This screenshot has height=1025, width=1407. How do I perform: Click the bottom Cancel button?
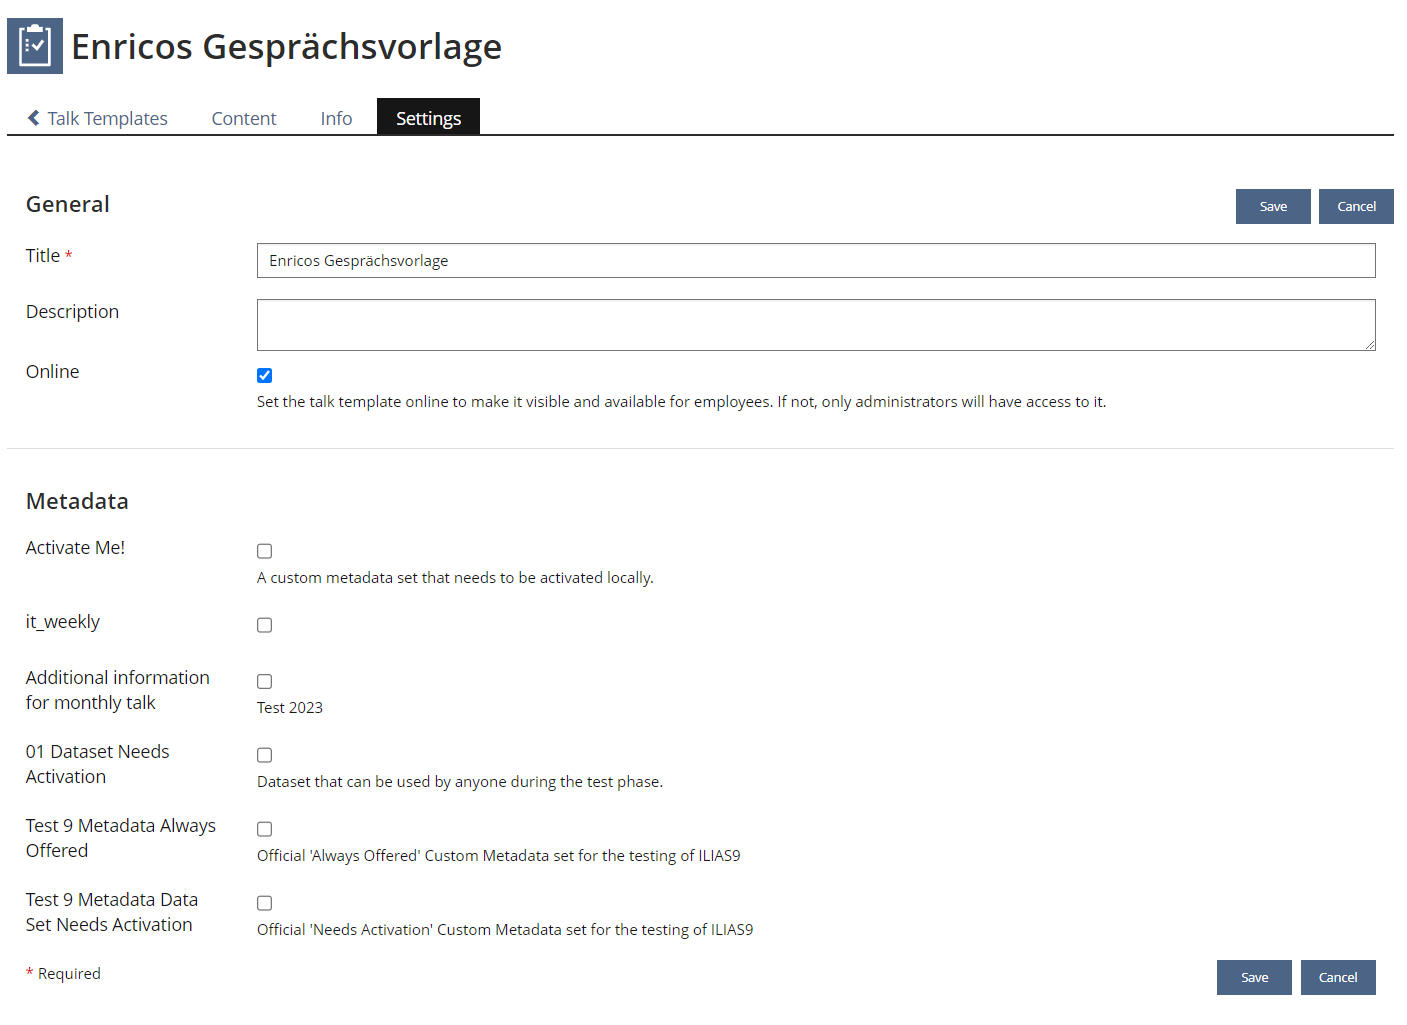pyautogui.click(x=1338, y=977)
